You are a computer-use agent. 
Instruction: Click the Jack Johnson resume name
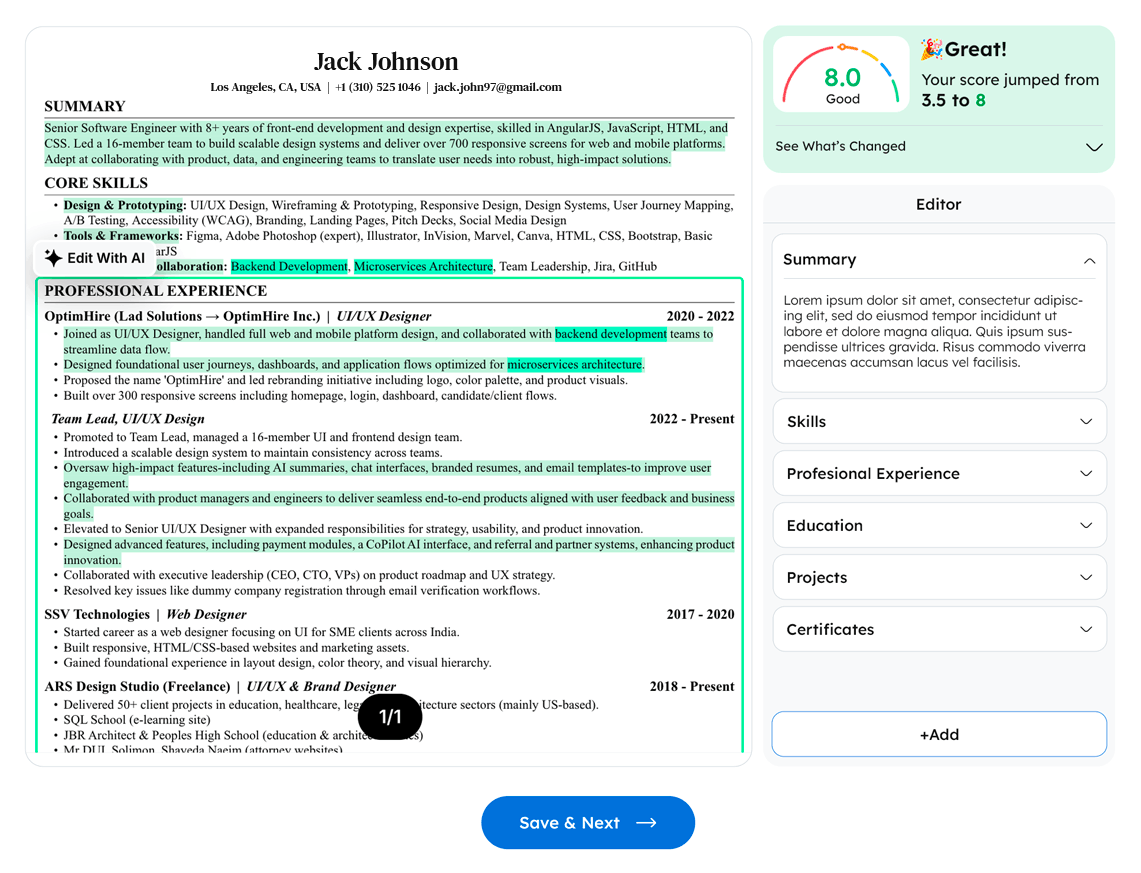click(386, 61)
